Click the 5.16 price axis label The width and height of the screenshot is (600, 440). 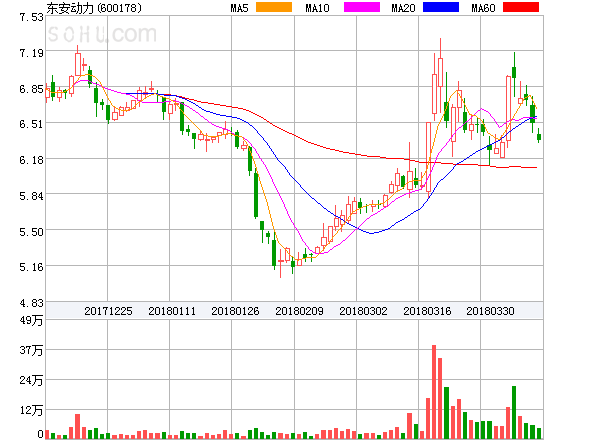click(x=31, y=267)
